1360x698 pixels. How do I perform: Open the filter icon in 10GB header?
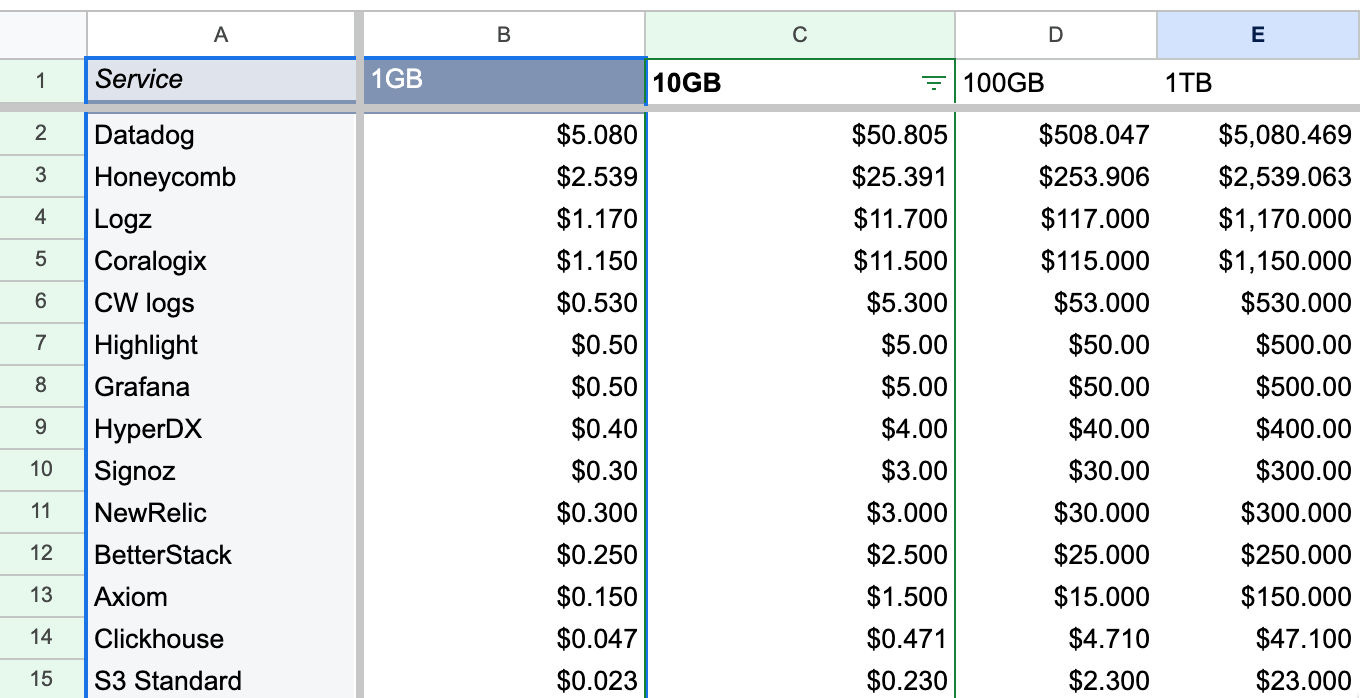pos(933,84)
